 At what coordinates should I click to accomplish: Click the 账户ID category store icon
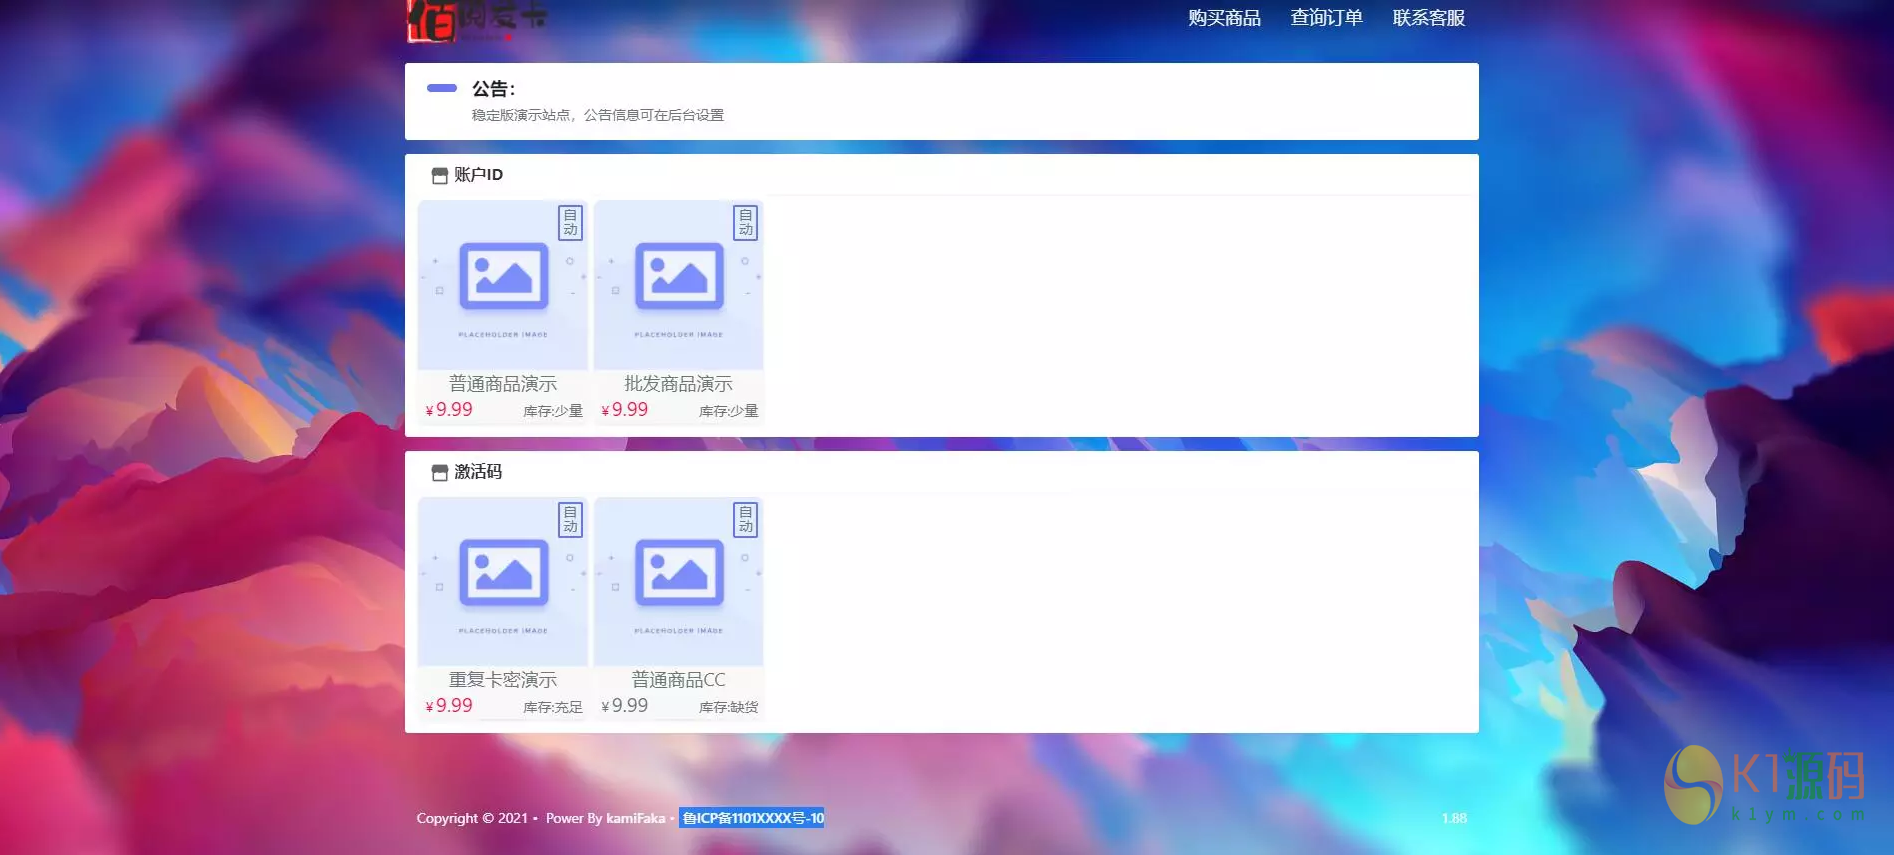(x=439, y=176)
